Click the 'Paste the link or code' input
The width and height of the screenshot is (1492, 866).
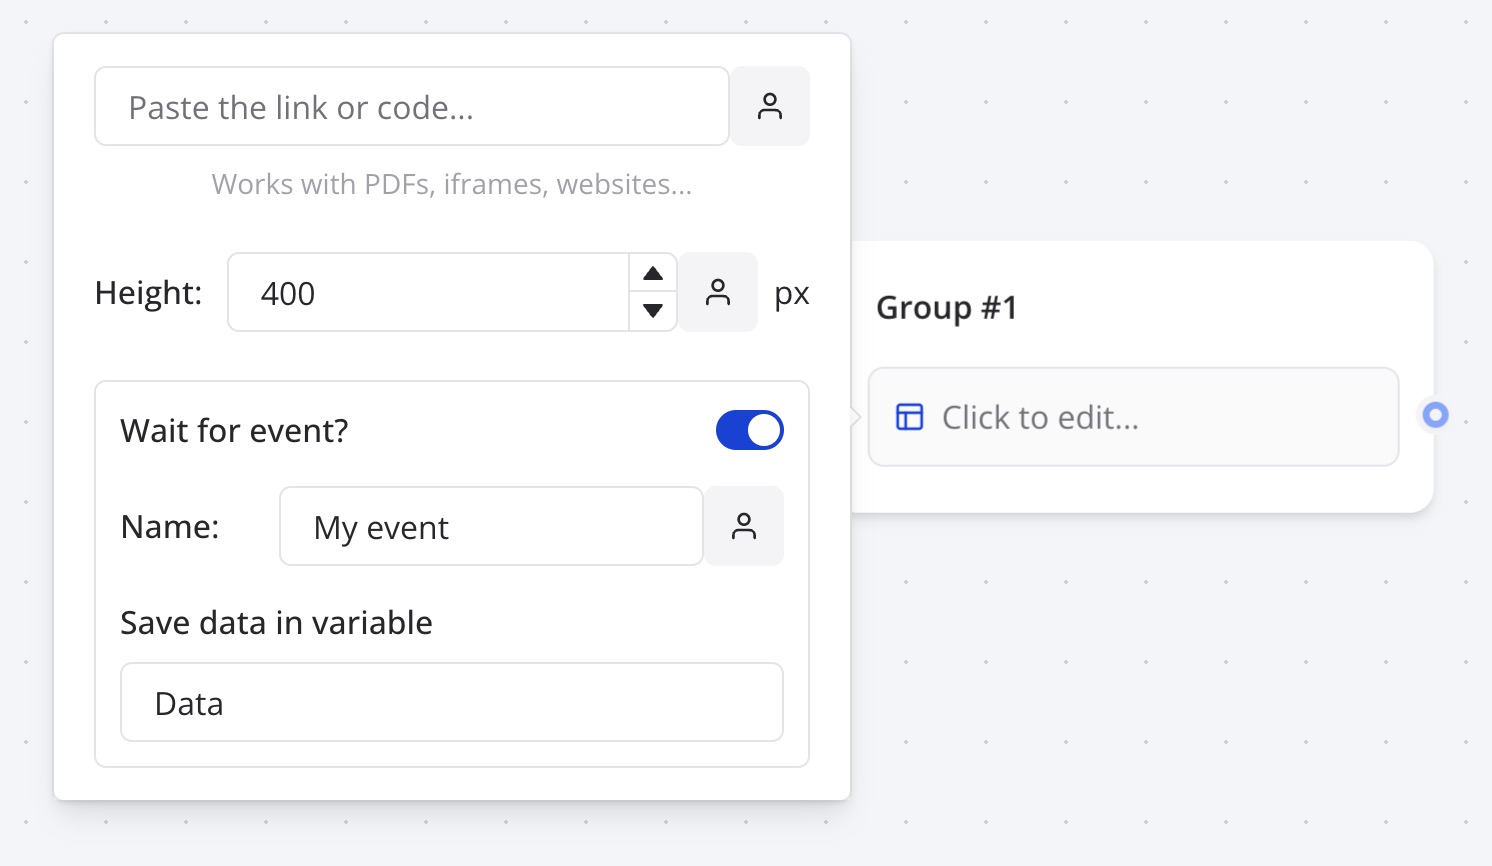(411, 106)
